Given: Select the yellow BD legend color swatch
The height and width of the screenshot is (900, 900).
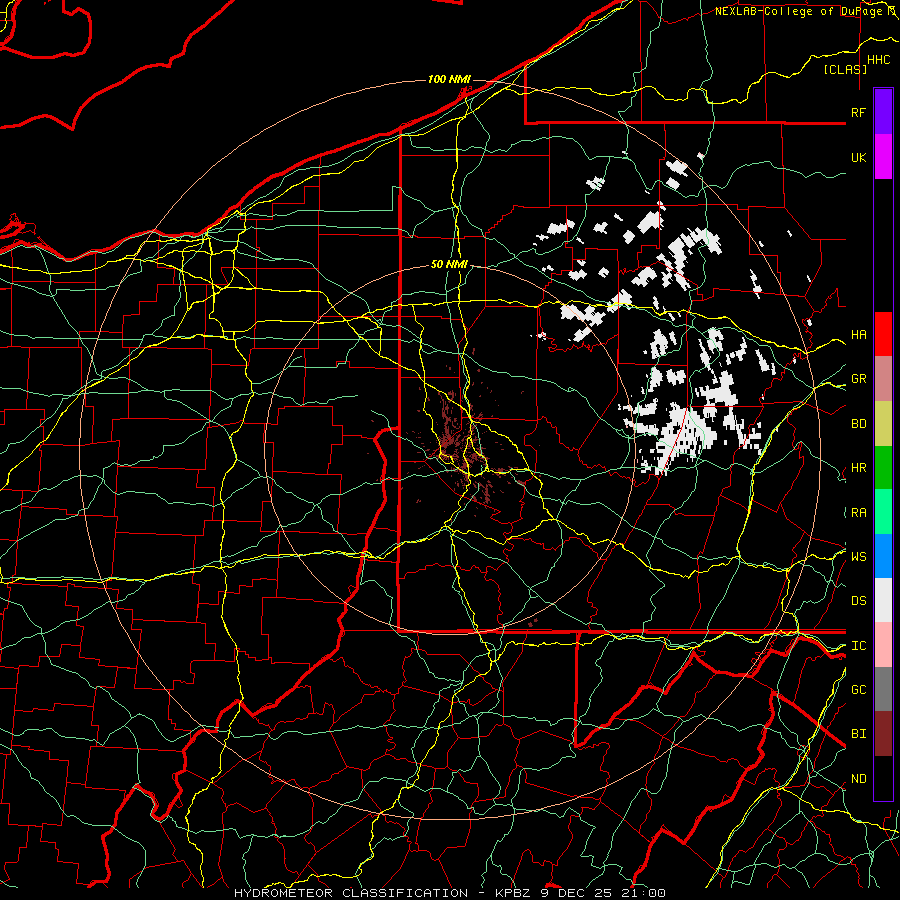Looking at the screenshot, I should (x=883, y=423).
